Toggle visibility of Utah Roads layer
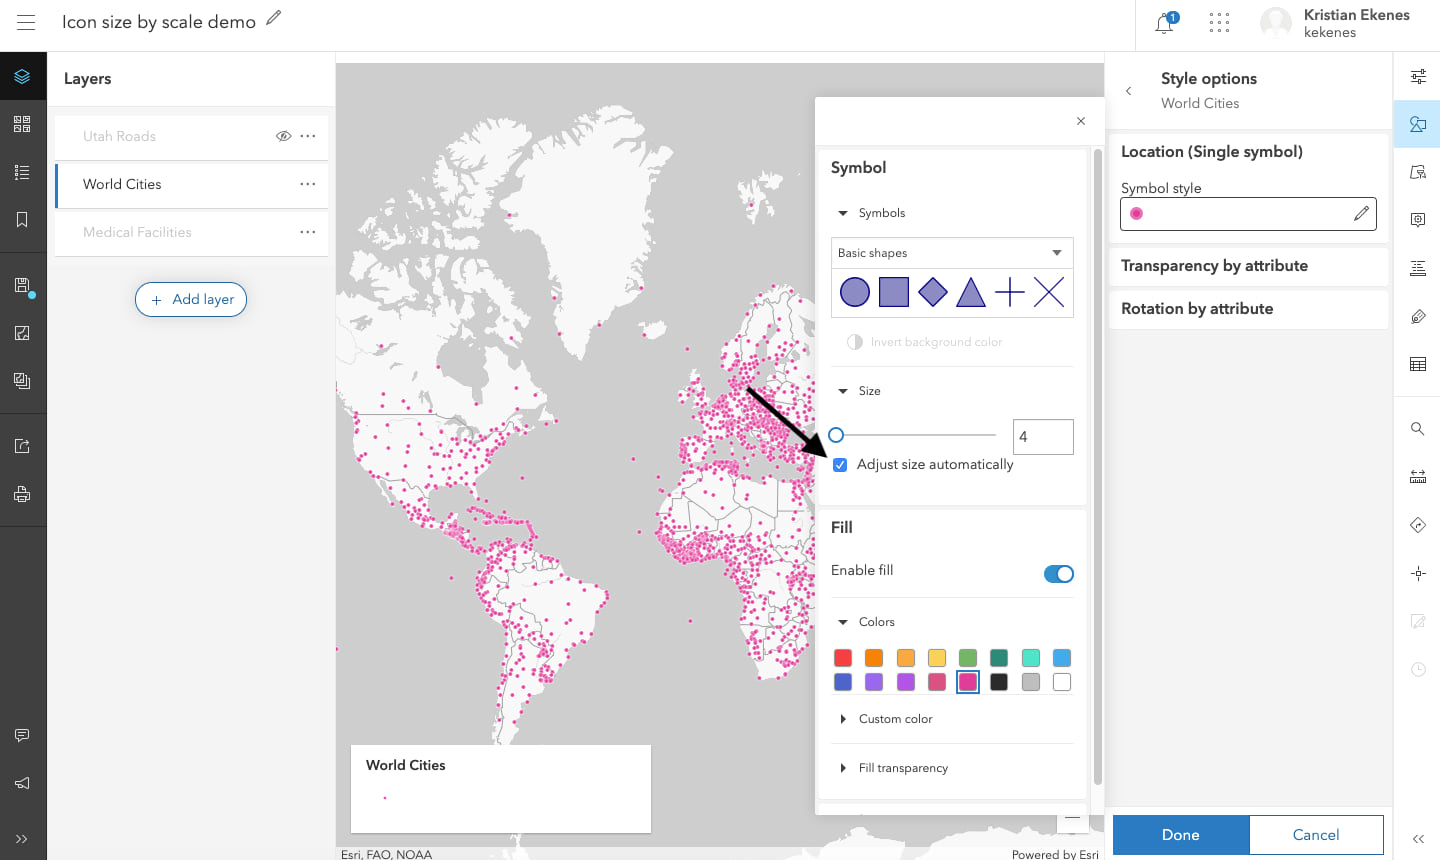1440x860 pixels. pos(283,136)
